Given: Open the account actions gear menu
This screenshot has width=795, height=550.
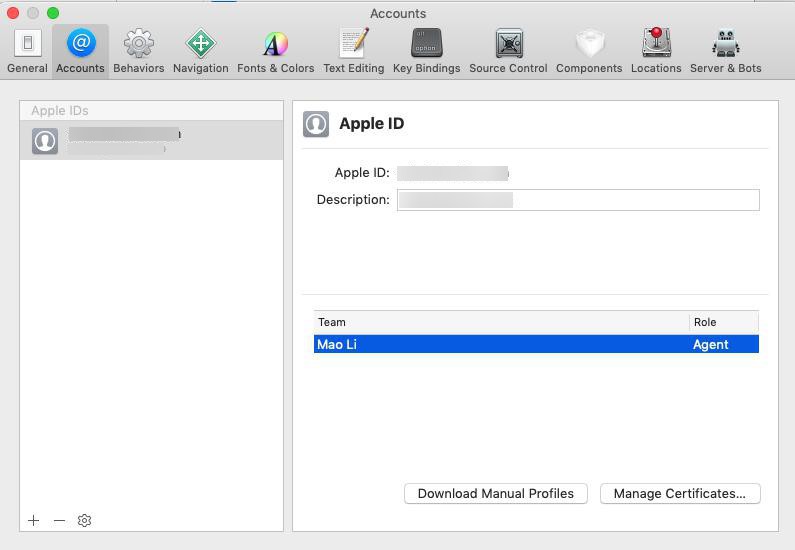Looking at the screenshot, I should [84, 521].
